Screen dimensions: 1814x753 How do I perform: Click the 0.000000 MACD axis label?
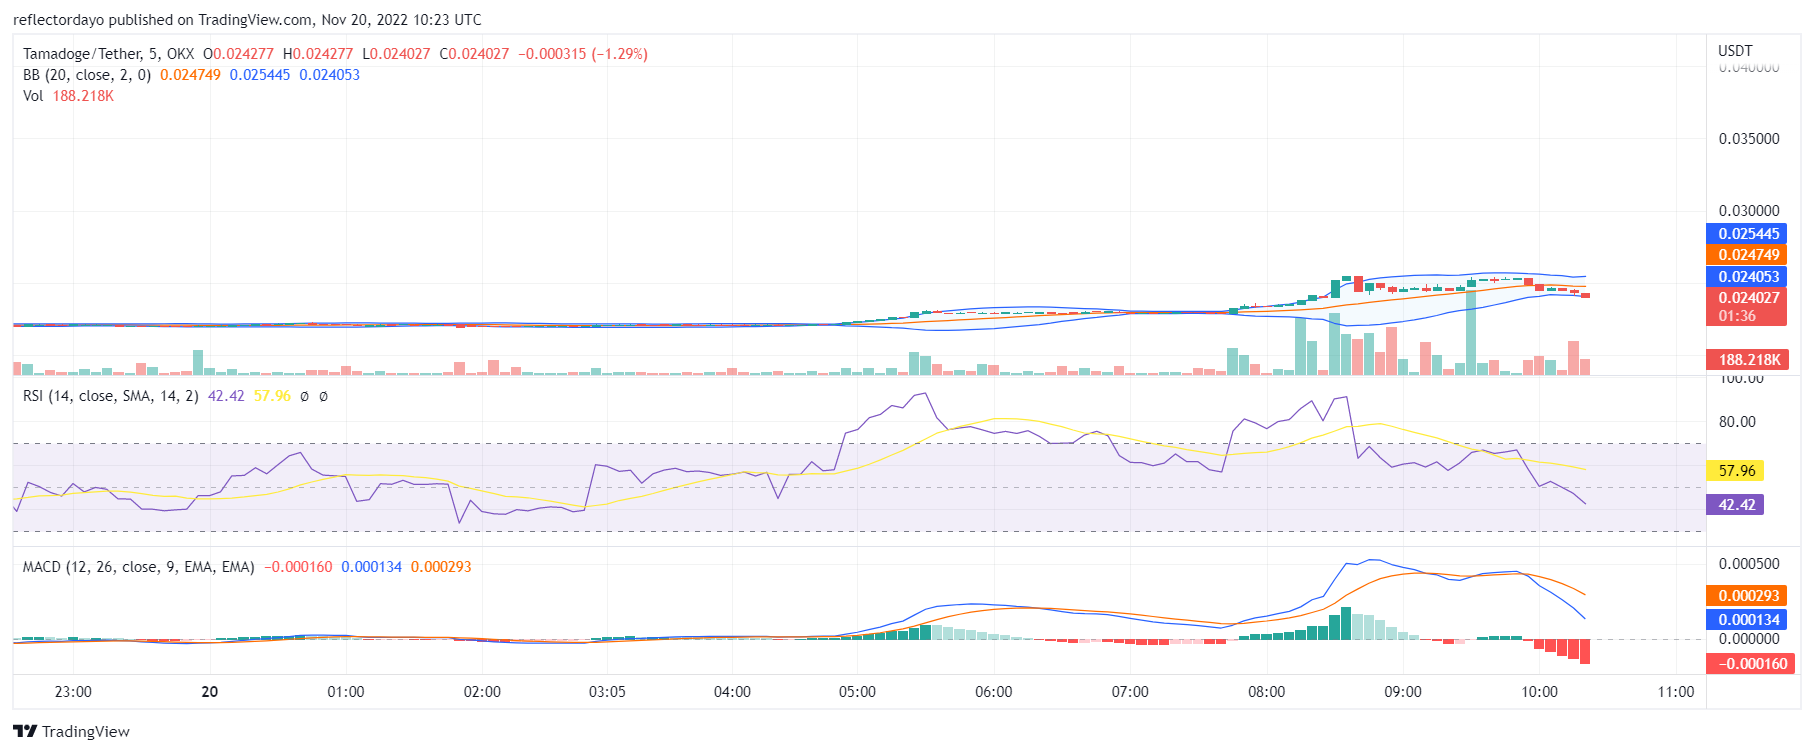point(1749,639)
